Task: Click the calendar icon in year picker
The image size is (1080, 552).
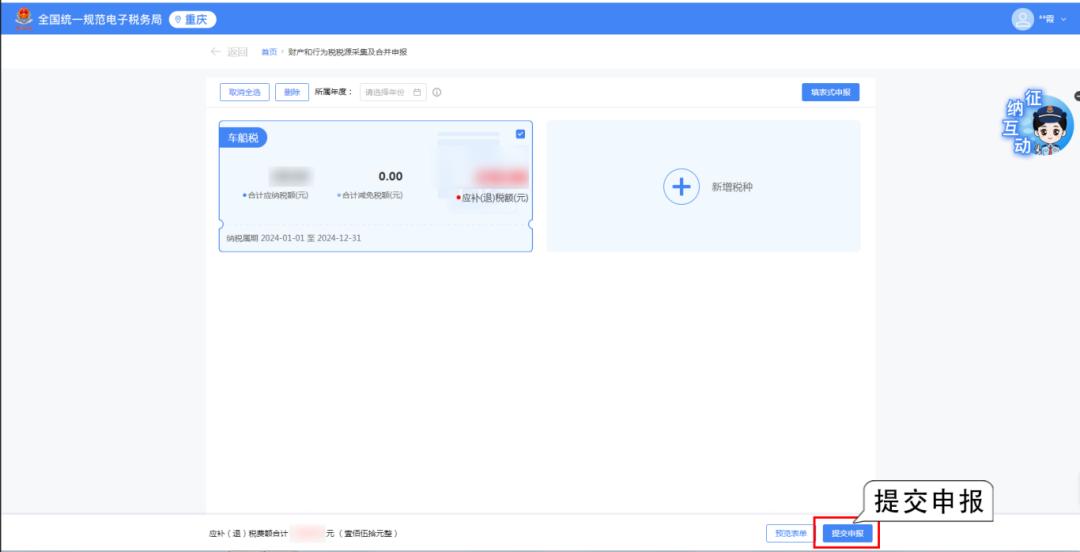Action: point(417,92)
